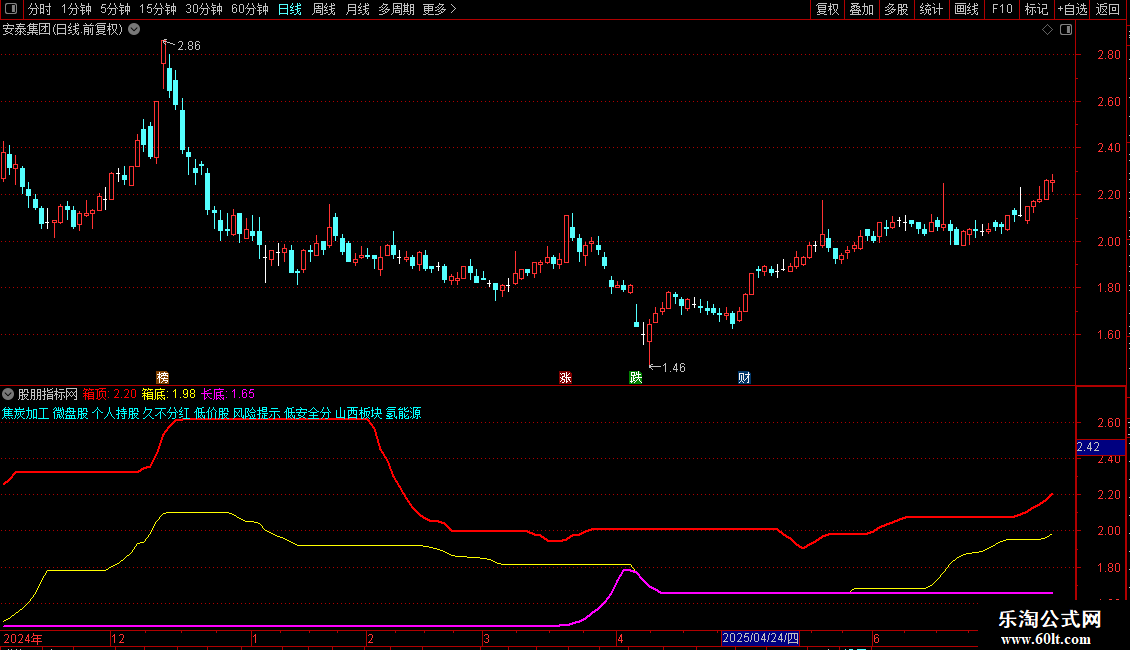
Task: Select the 月线 monthly period
Action: [357, 9]
